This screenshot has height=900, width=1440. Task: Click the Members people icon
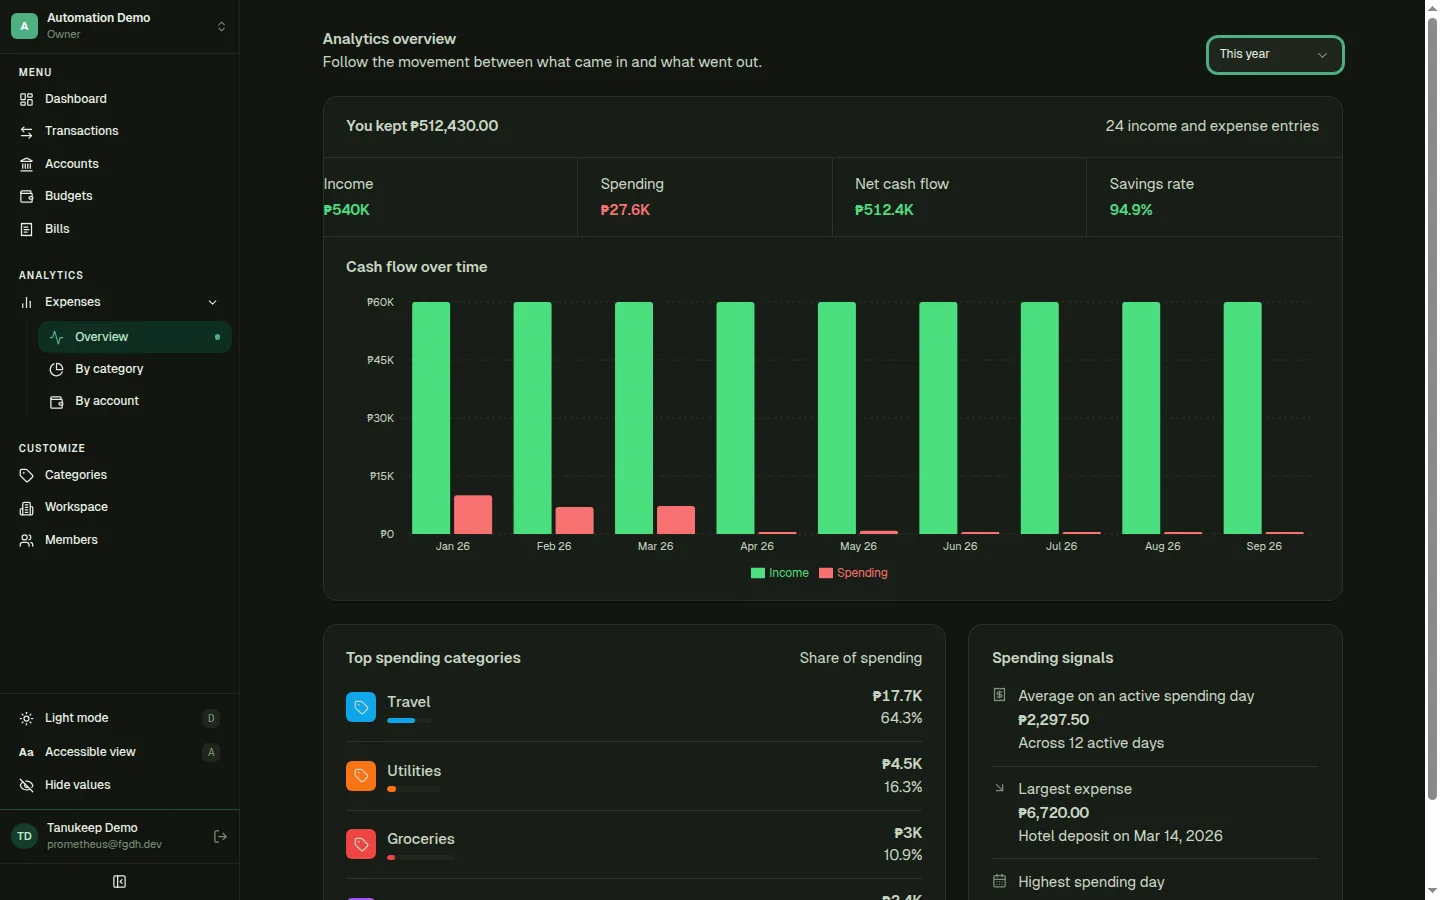click(26, 540)
